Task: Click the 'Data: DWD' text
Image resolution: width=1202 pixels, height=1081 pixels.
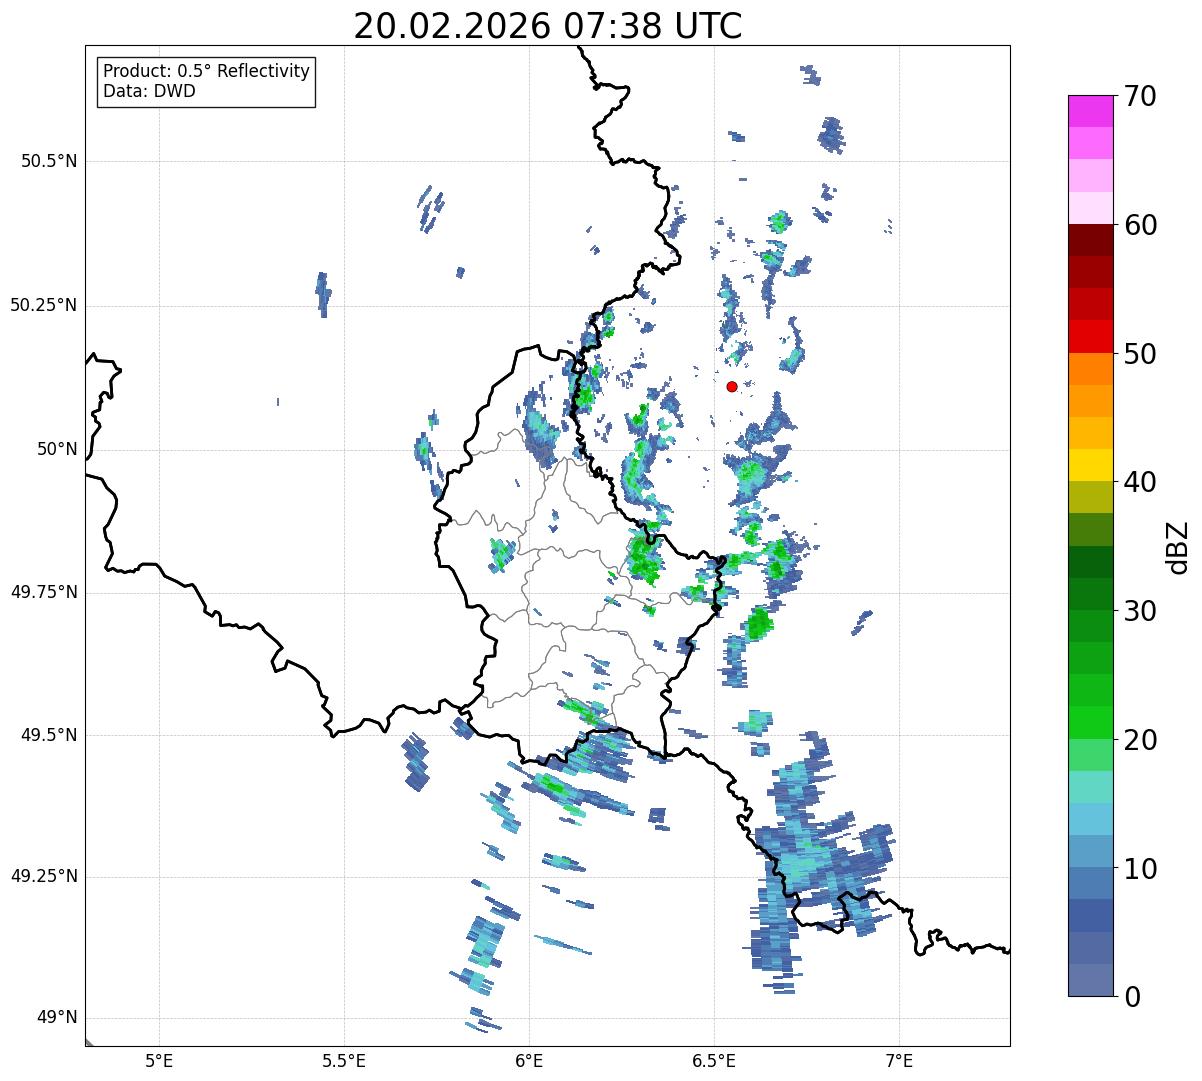Action: pyautogui.click(x=149, y=91)
